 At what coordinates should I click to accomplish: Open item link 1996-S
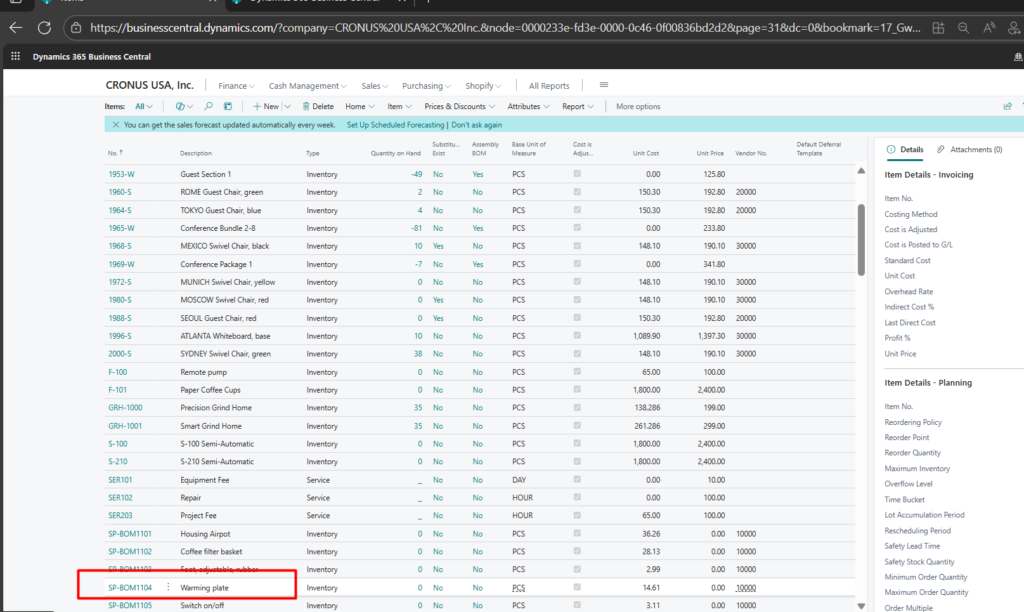coord(119,336)
